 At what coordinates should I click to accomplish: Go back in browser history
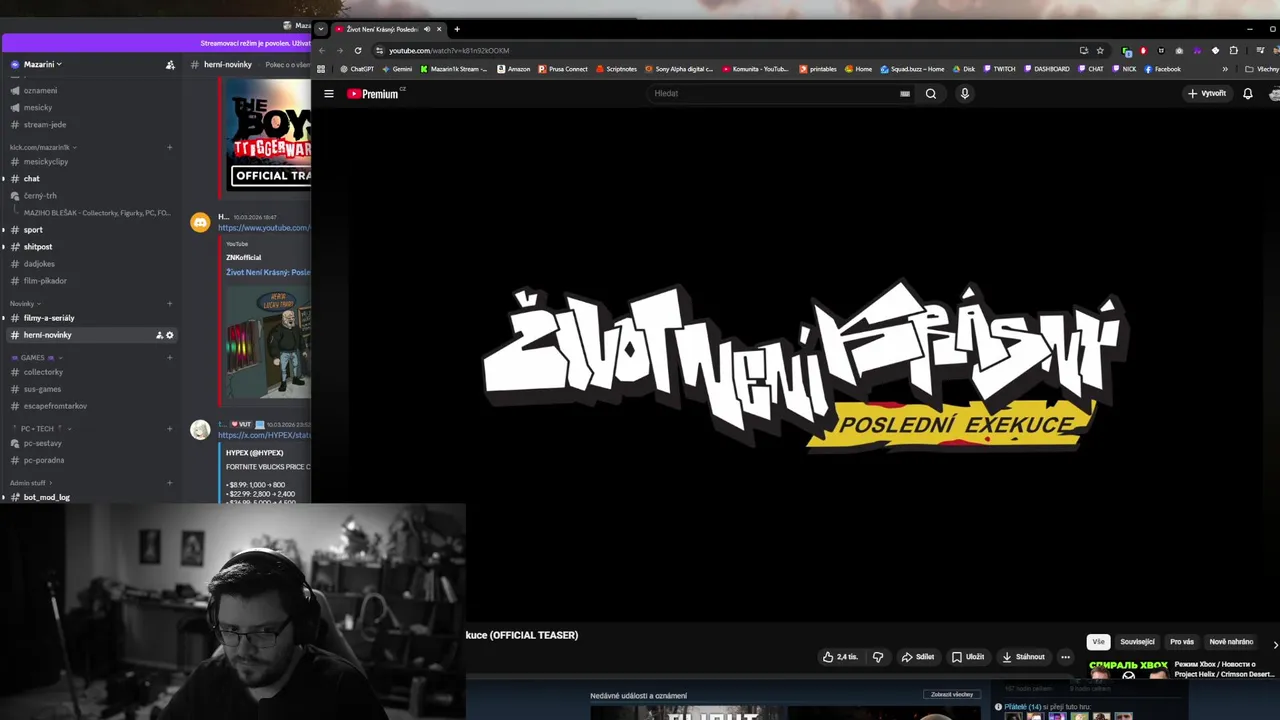pyautogui.click(x=322, y=50)
